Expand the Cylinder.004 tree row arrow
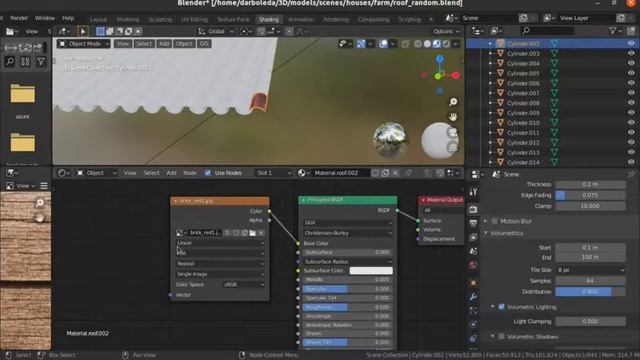 [491, 63]
